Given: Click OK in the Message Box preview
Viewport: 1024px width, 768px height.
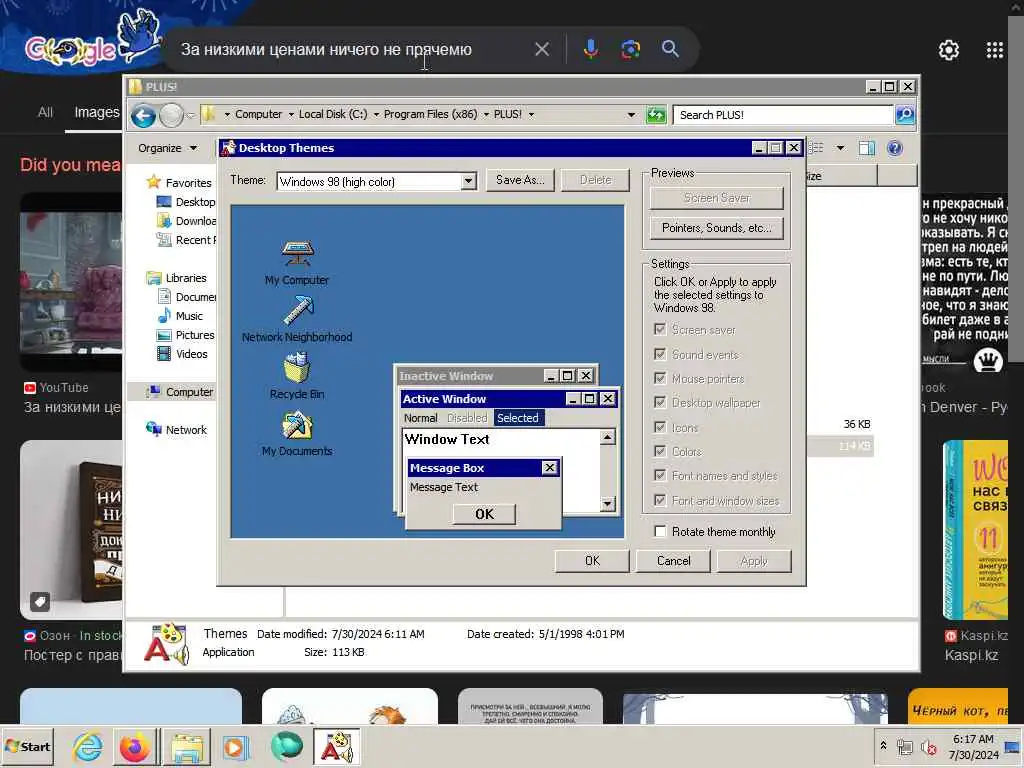Looking at the screenshot, I should click(x=485, y=514).
